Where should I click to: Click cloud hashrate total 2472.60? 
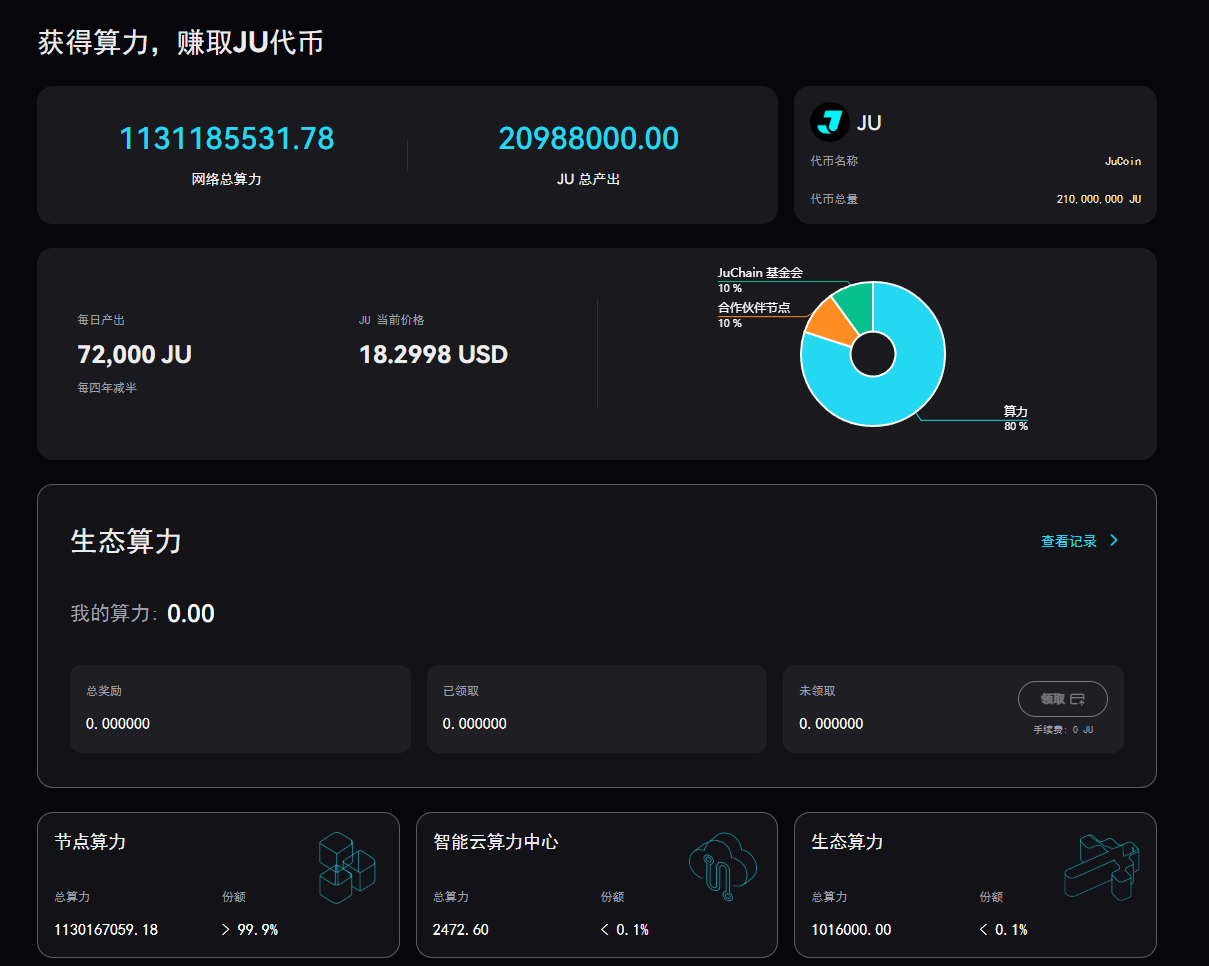pos(461,930)
